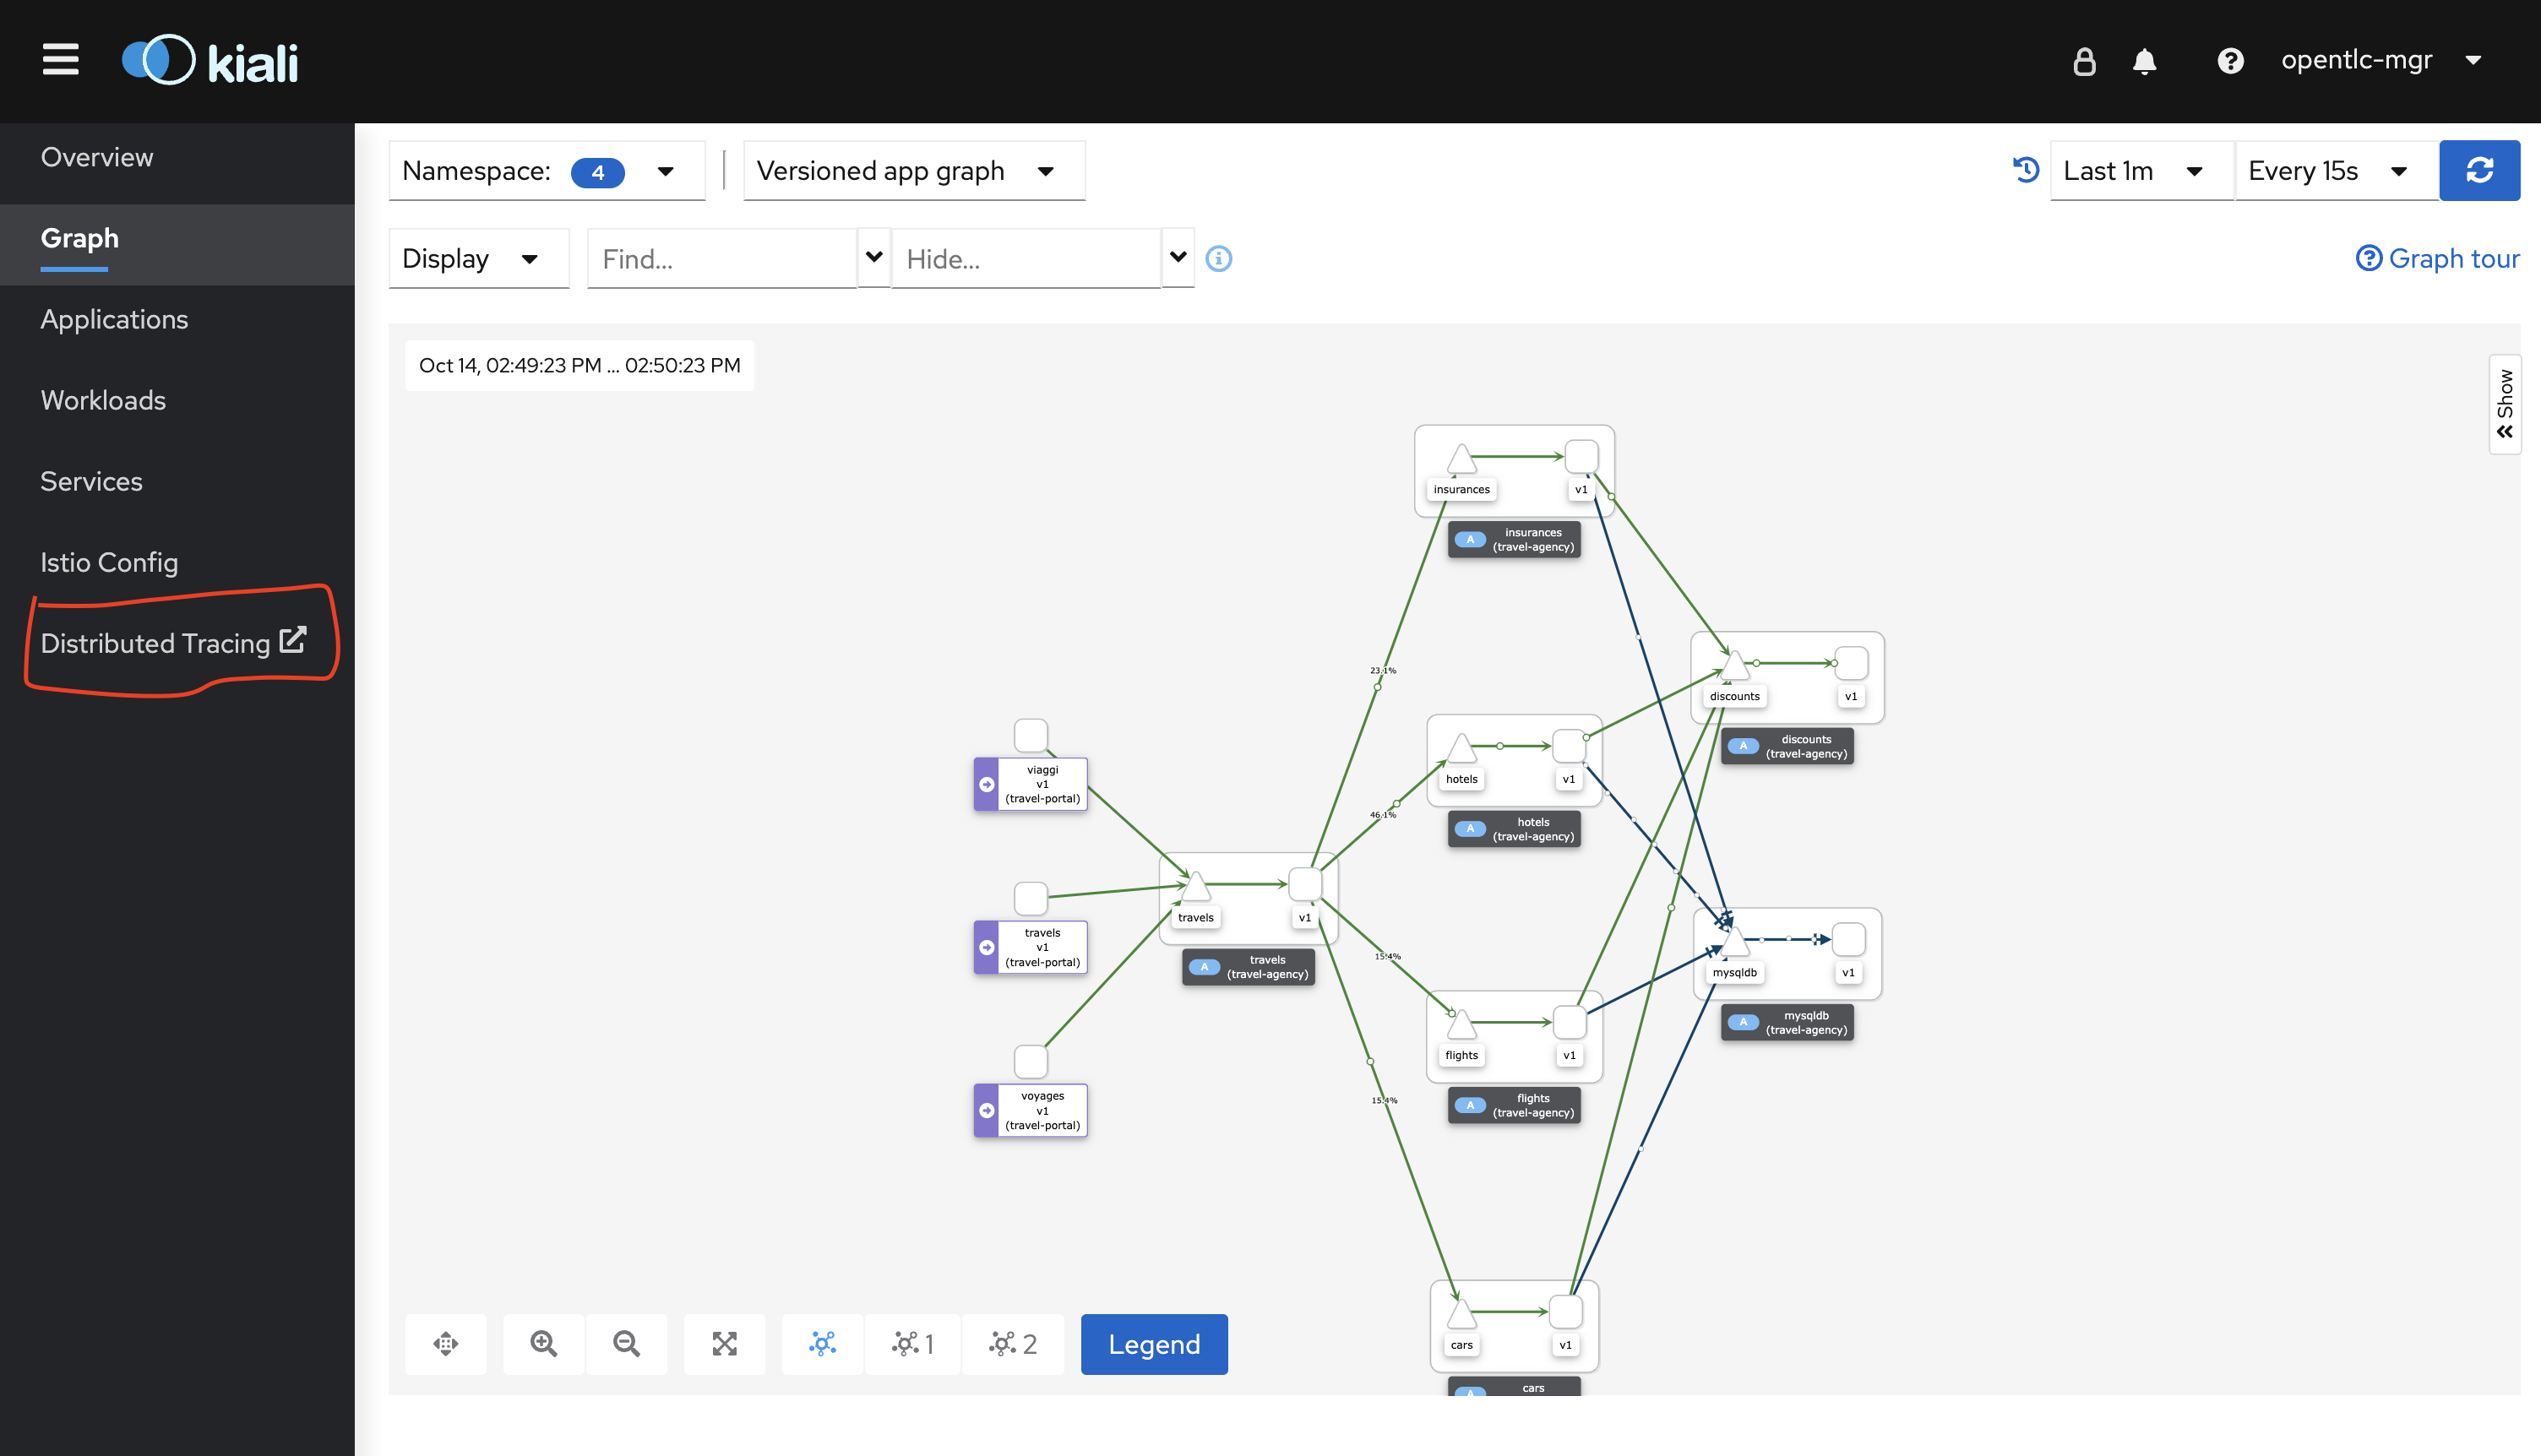This screenshot has width=2541, height=1456.
Task: Select the Graph menu item
Action: (x=79, y=237)
